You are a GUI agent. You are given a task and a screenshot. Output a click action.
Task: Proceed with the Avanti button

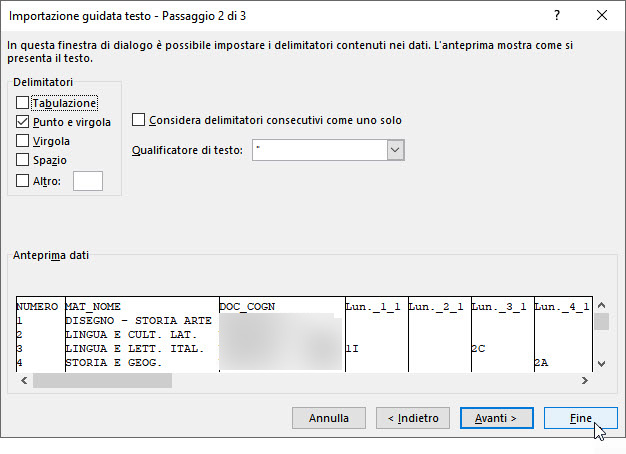[497, 418]
